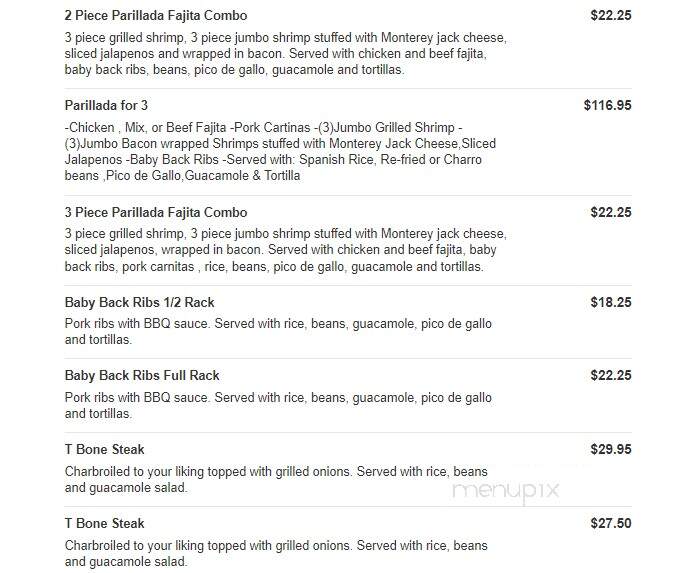Click the 3 Piece combo description mentioning pork carnitas
This screenshot has height=573, width=685.
(x=286, y=250)
